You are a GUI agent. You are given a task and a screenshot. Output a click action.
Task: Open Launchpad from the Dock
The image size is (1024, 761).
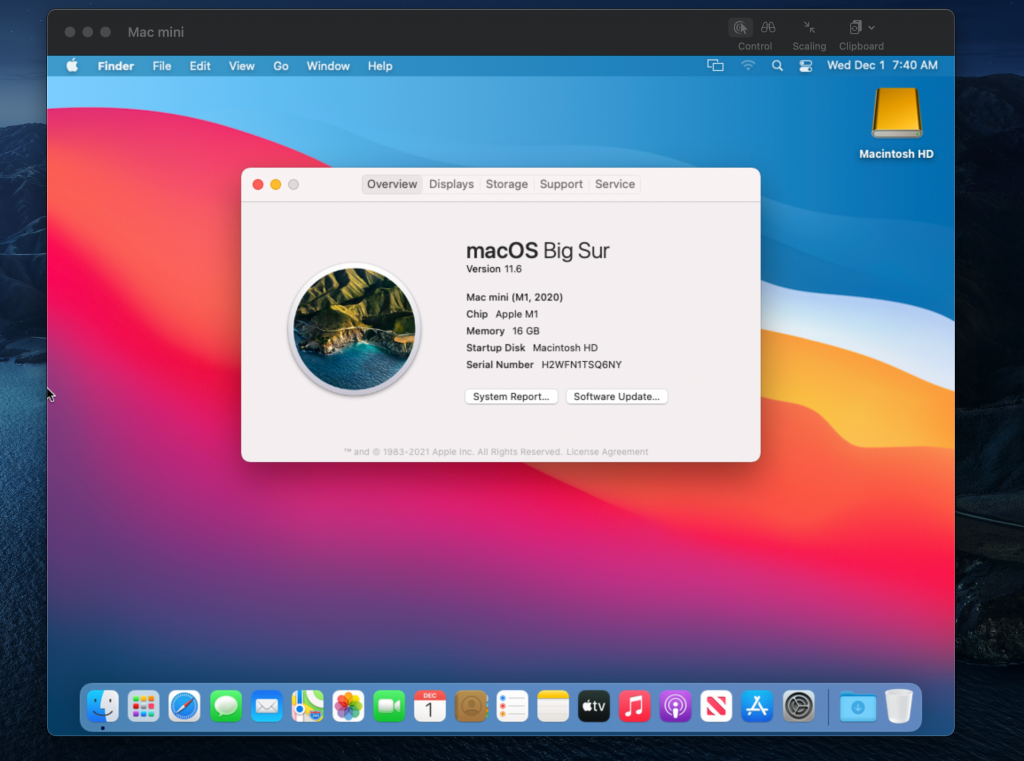(144, 706)
